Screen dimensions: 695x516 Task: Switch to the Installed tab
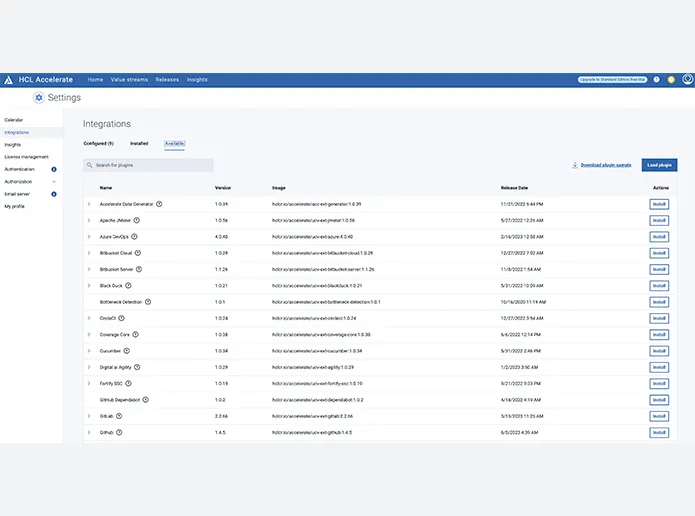tap(139, 144)
